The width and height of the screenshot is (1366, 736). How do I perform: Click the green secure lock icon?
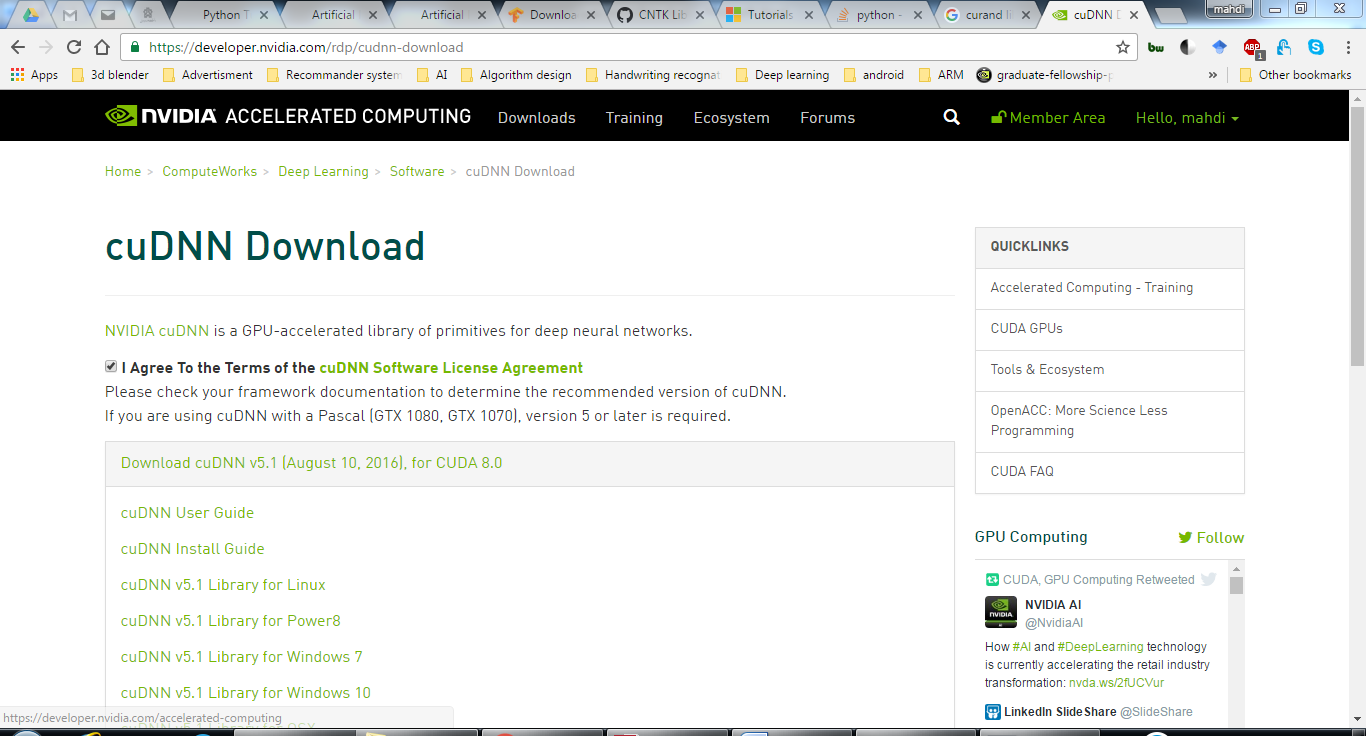(135, 47)
